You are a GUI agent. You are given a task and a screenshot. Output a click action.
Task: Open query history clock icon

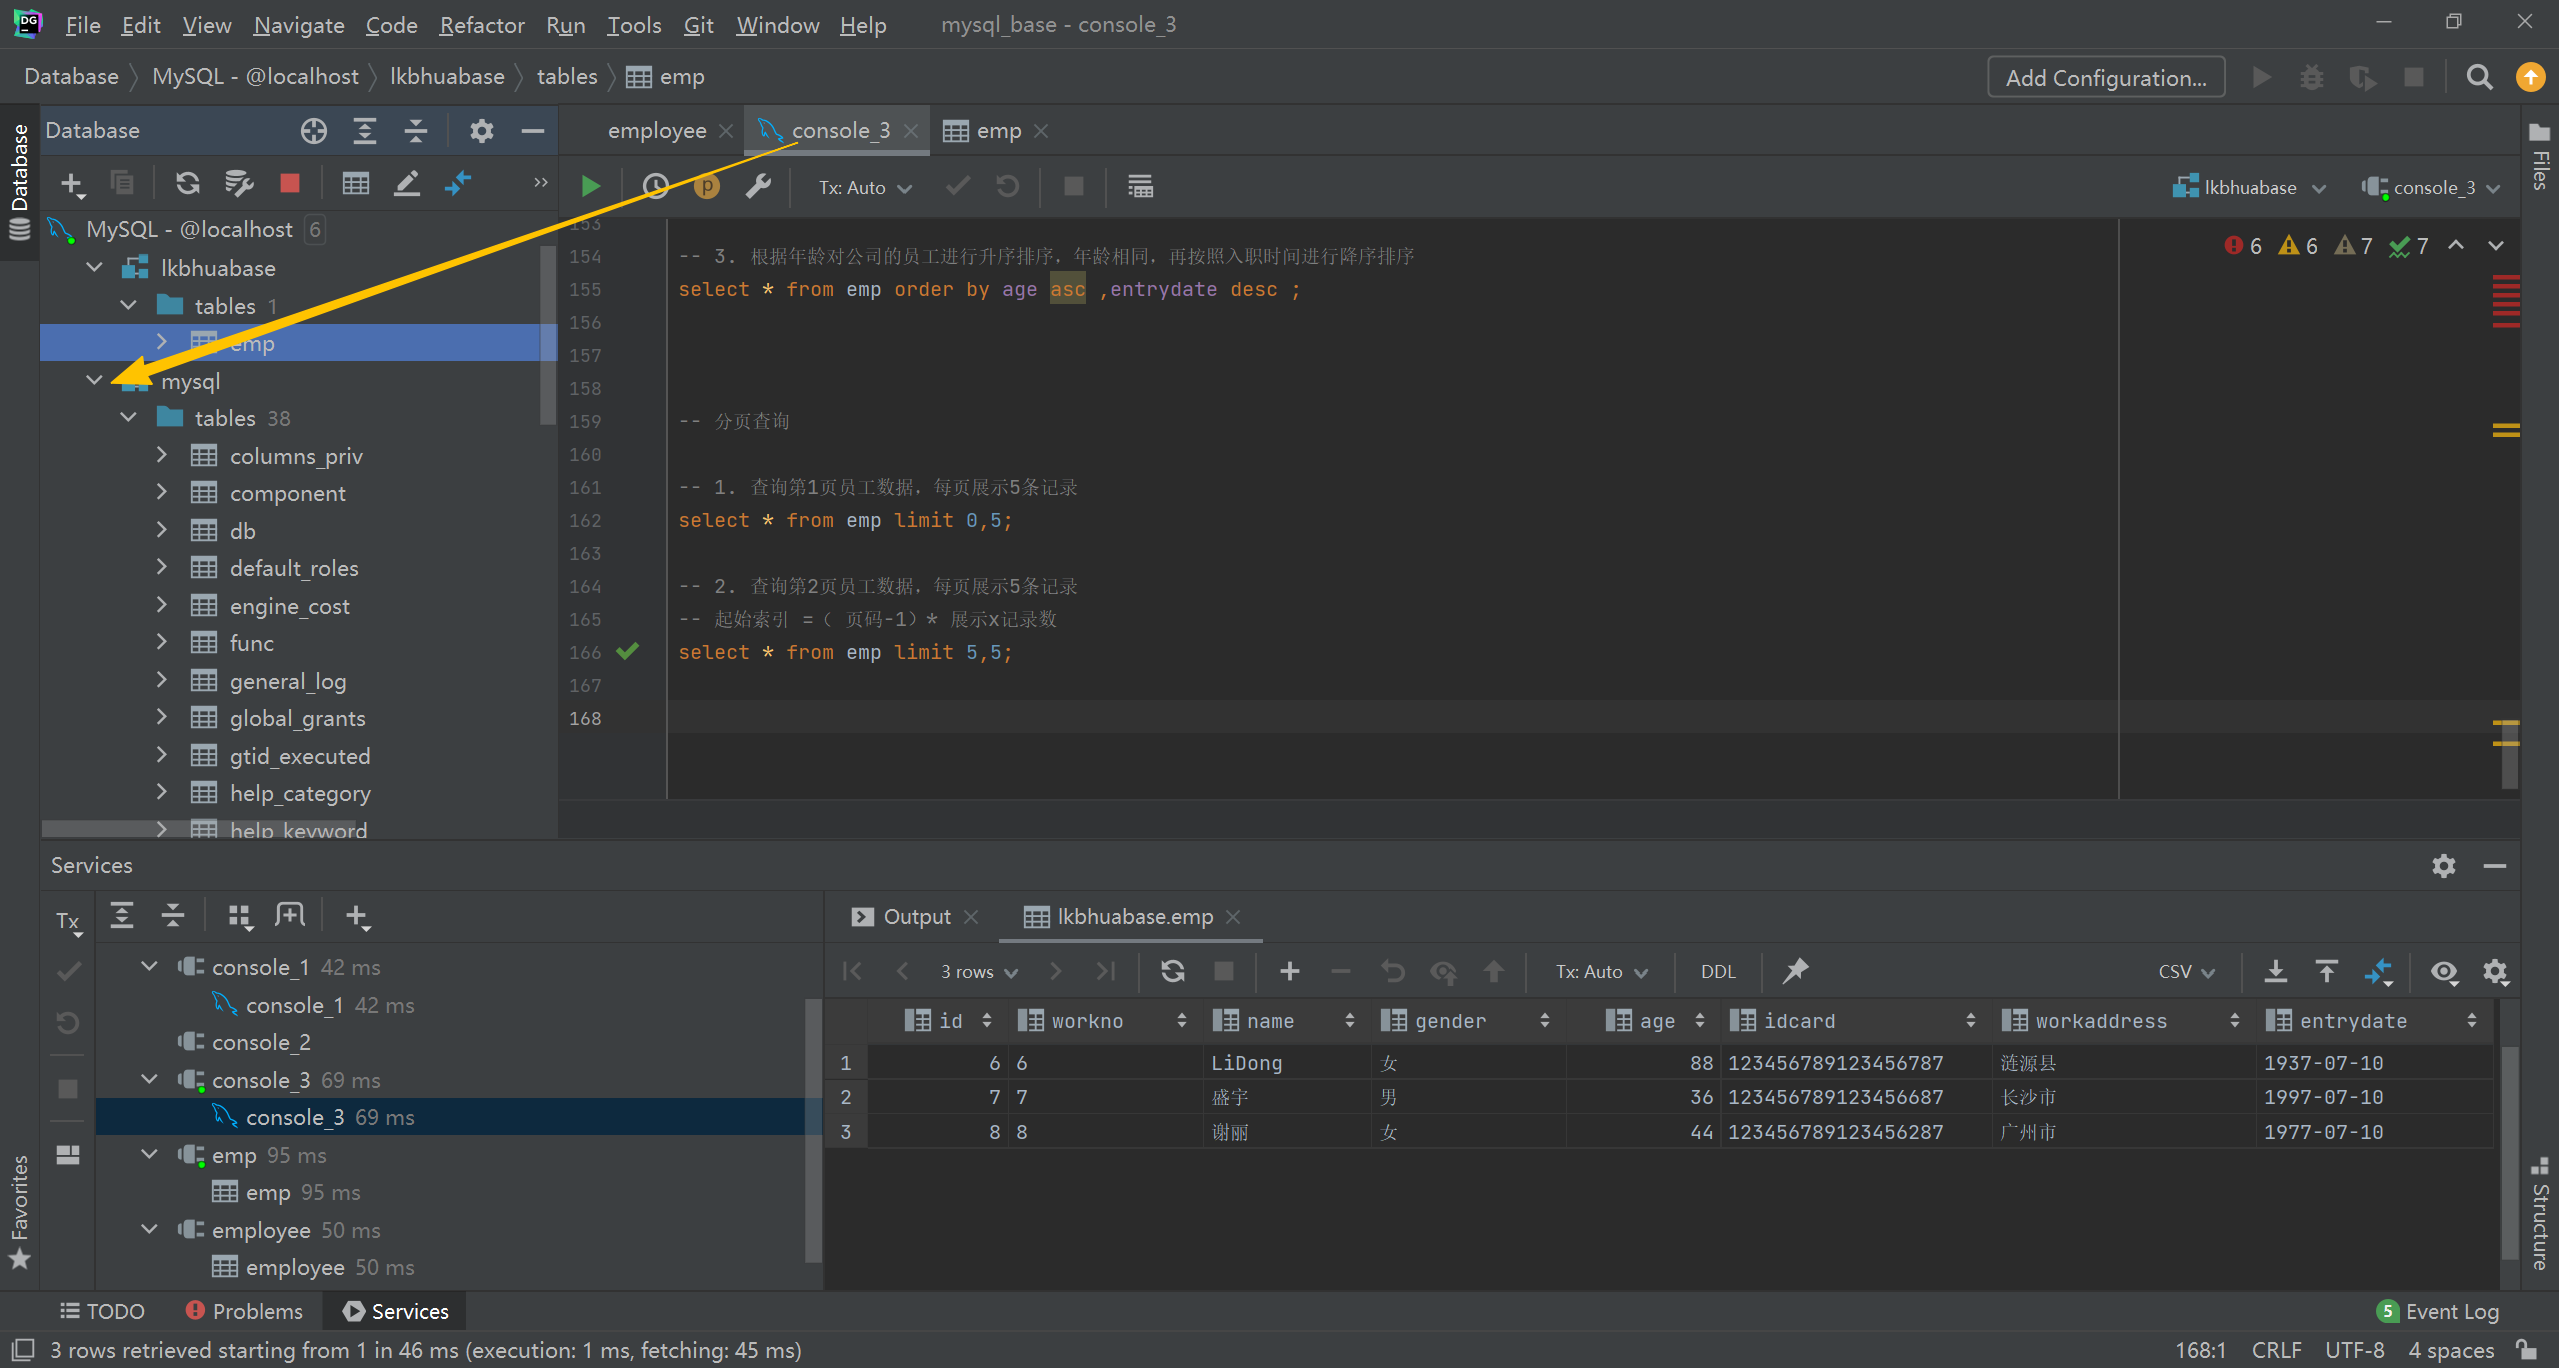655,187
